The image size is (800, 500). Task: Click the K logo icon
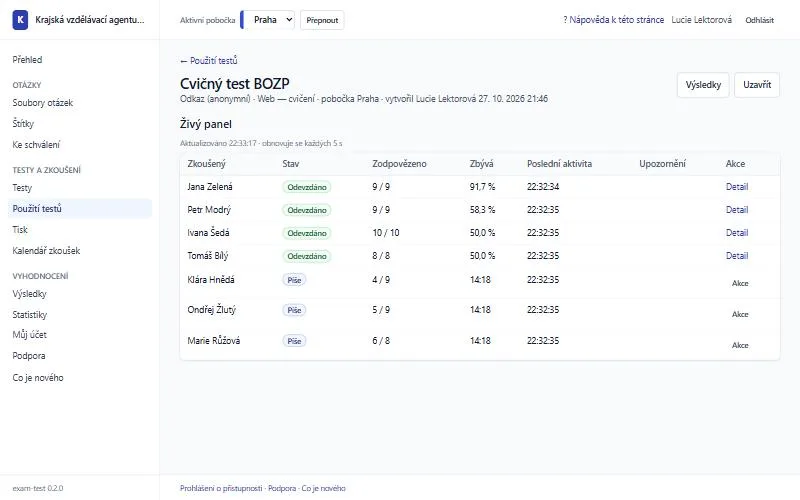pyautogui.click(x=20, y=20)
